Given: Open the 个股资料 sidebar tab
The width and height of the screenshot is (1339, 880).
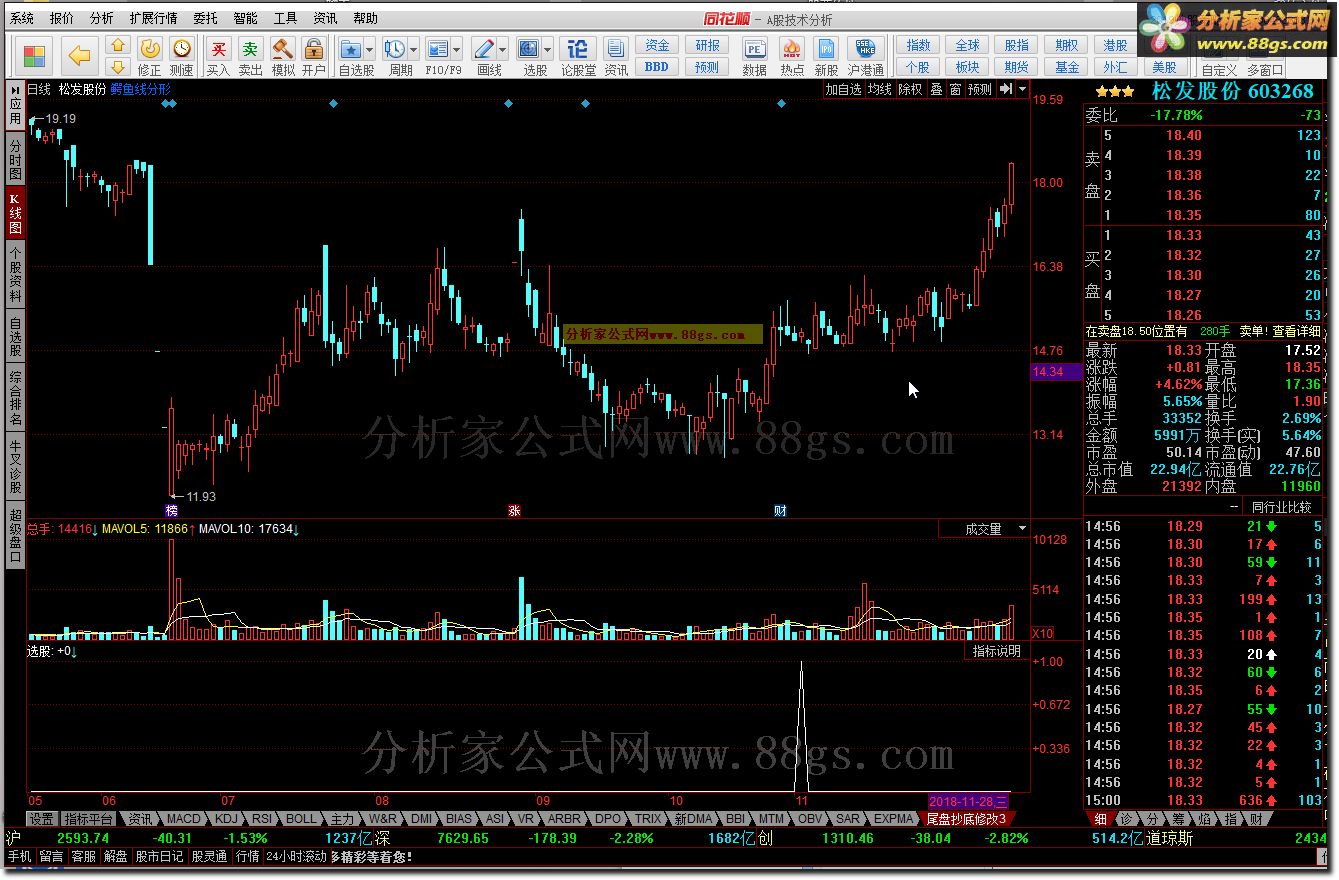Looking at the screenshot, I should pyautogui.click(x=15, y=275).
